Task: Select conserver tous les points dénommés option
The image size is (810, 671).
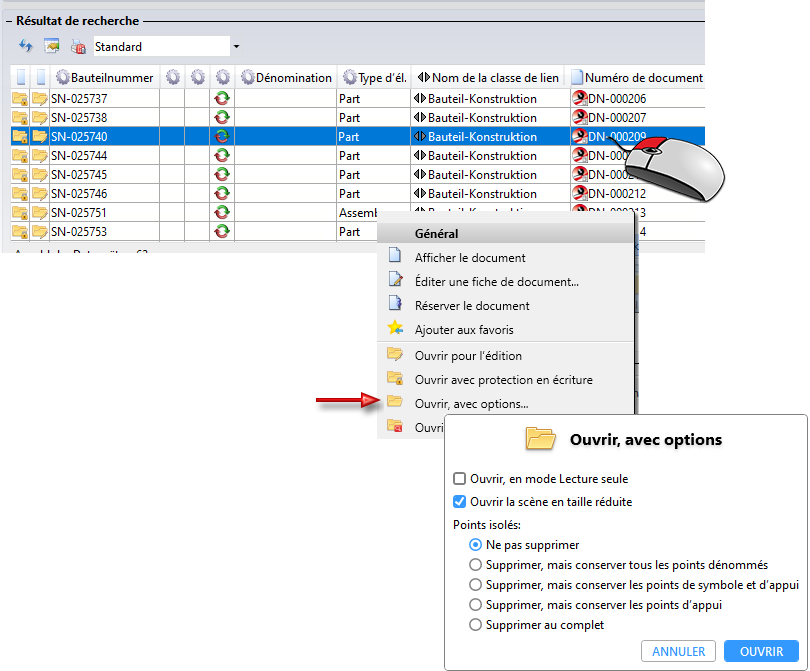Action: (475, 565)
